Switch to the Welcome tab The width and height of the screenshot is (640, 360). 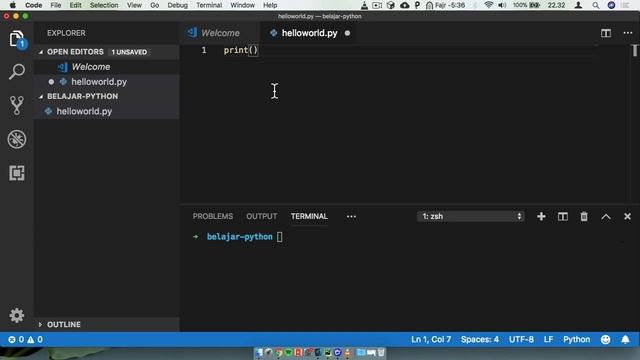pos(220,33)
